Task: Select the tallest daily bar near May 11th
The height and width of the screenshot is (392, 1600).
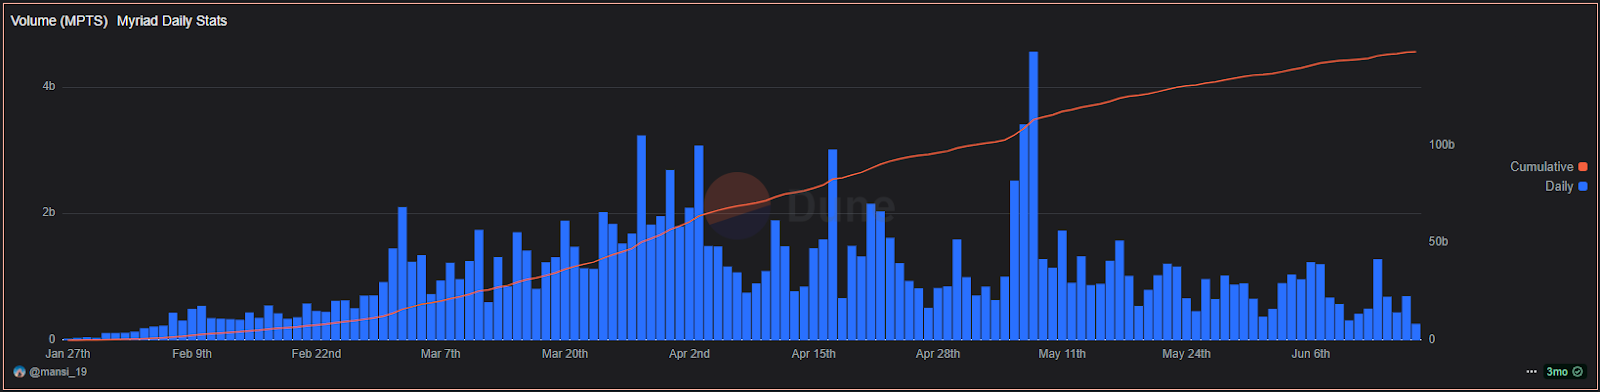Action: (x=1033, y=195)
